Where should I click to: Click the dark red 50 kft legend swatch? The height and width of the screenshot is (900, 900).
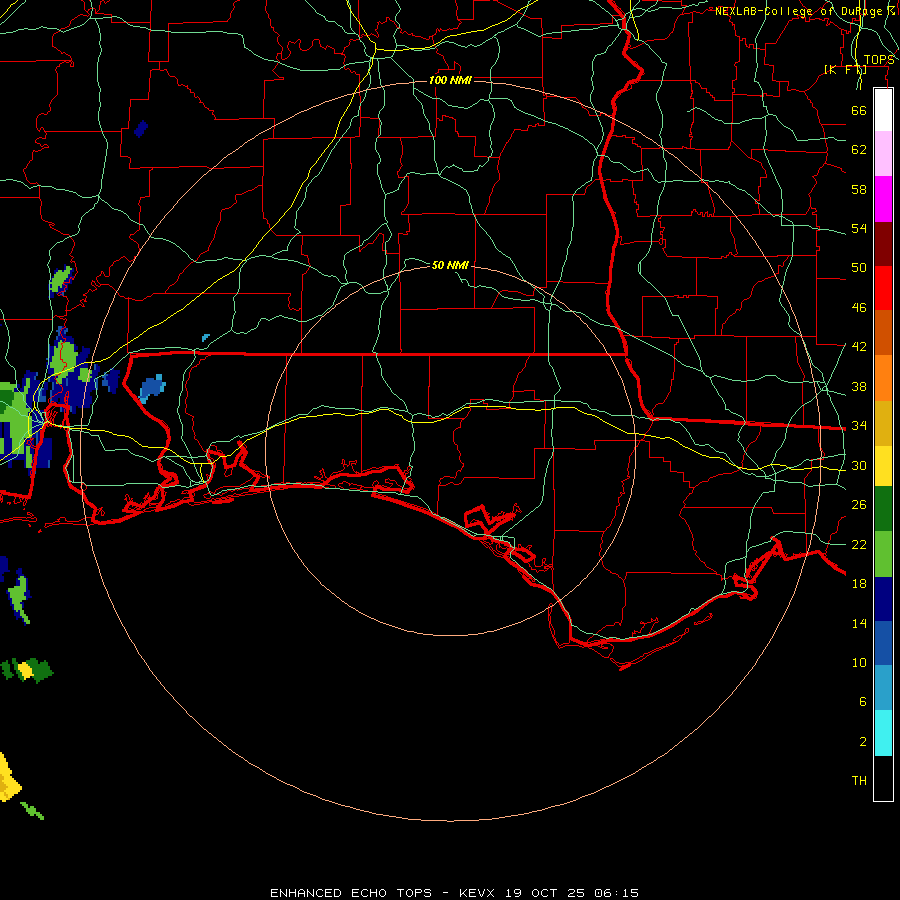click(x=883, y=243)
